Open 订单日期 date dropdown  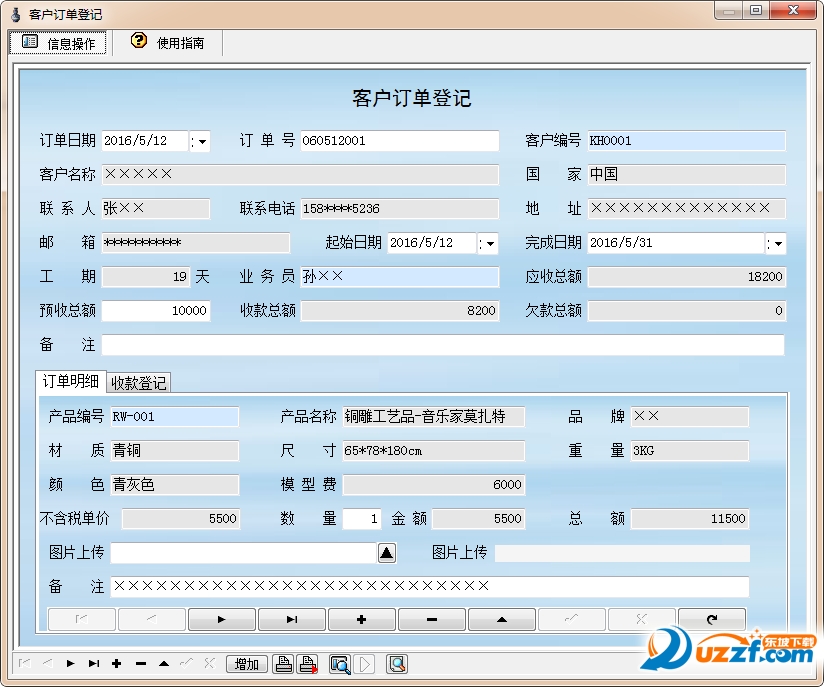point(200,141)
